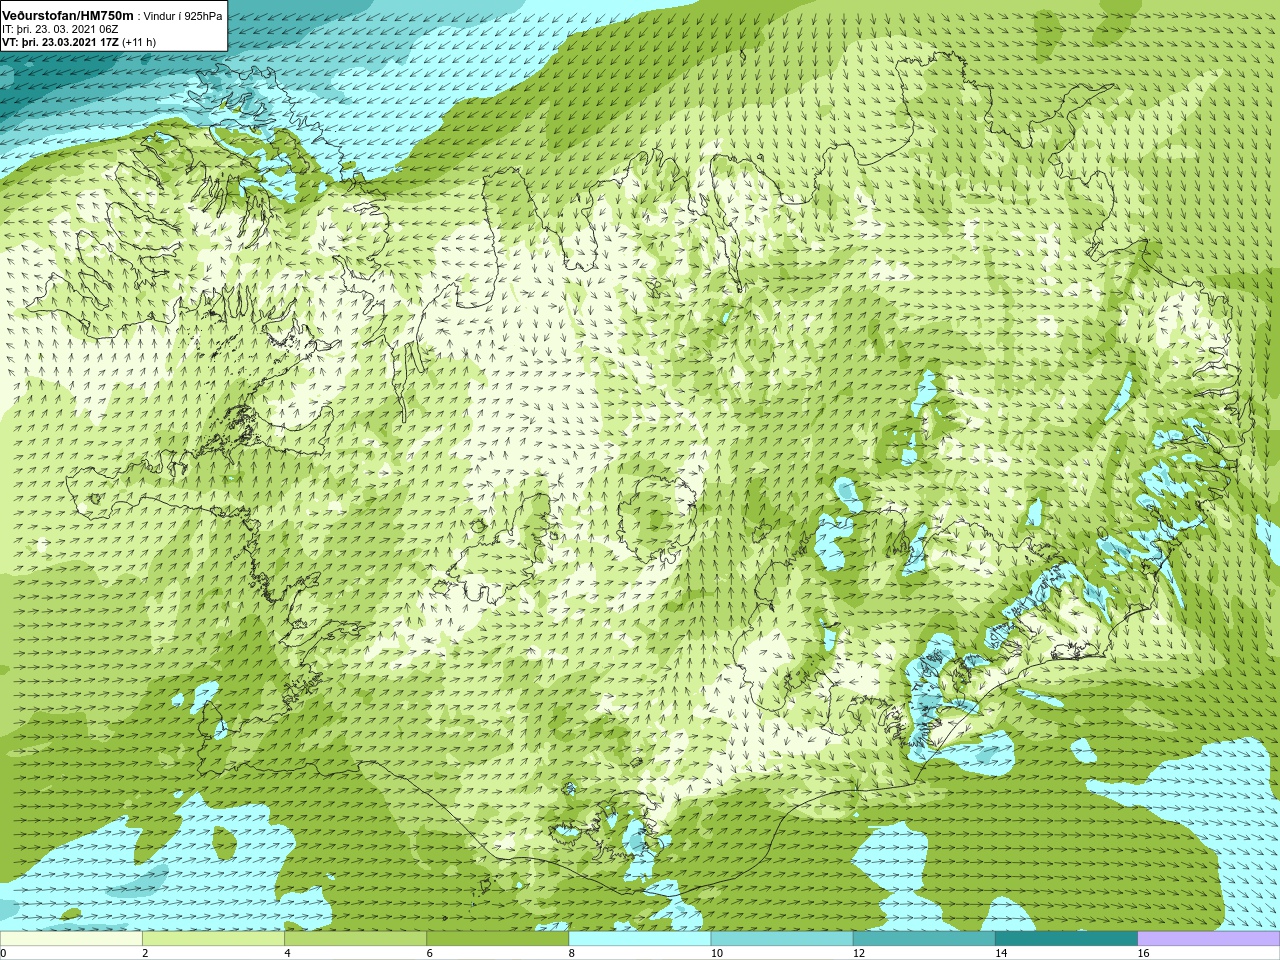Screen dimensions: 1280x960
Task: Click the "IT: þri. 23. 03. 2021 06Z" line
Action: pos(61,30)
